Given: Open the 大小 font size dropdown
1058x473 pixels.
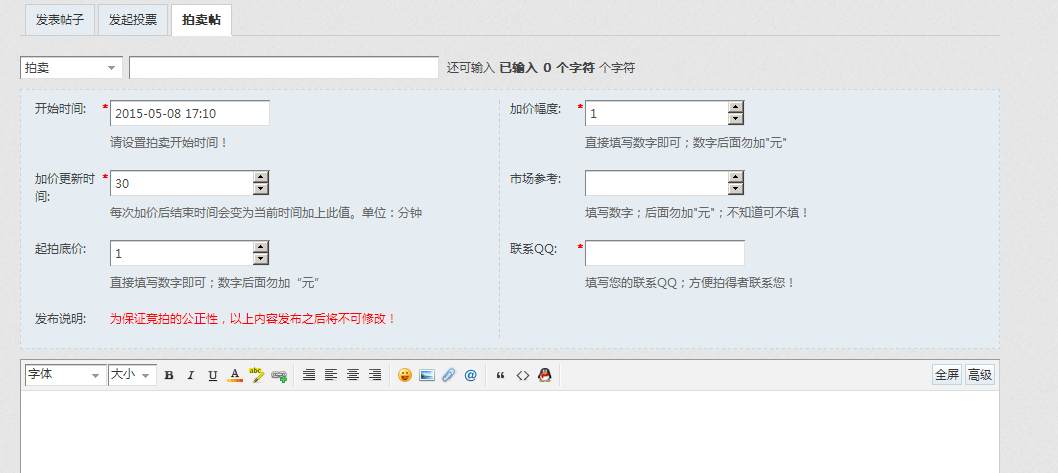Looking at the screenshot, I should click(x=132, y=375).
